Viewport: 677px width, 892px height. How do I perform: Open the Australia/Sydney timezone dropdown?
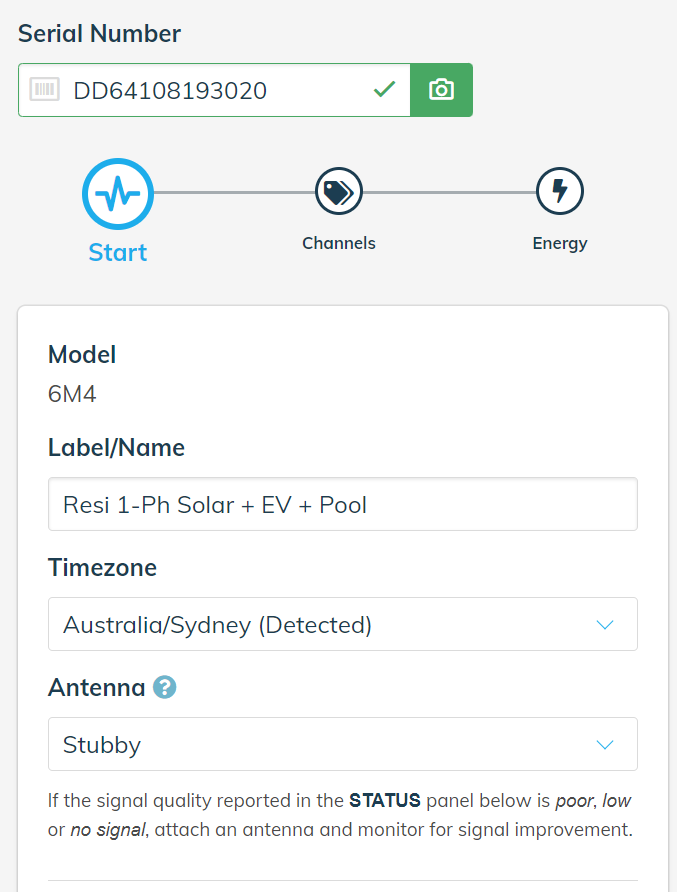coord(342,624)
